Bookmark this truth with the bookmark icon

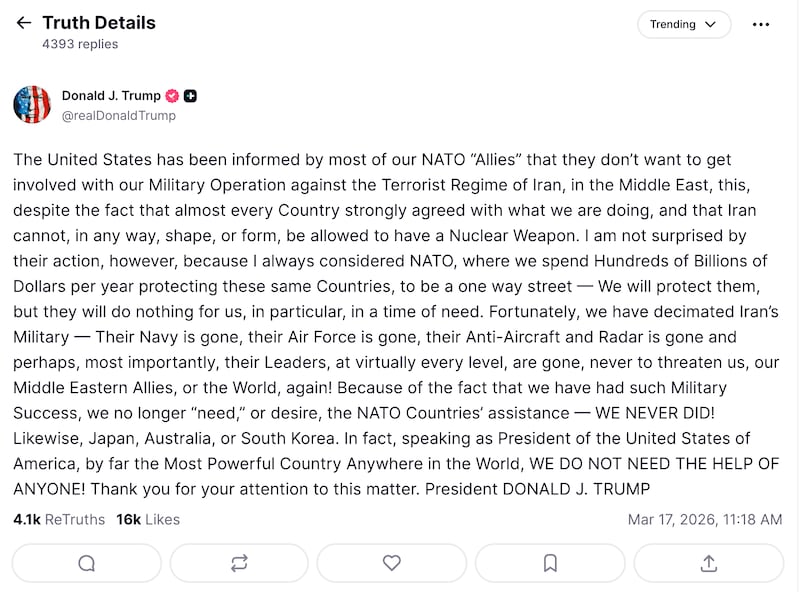[x=550, y=563]
